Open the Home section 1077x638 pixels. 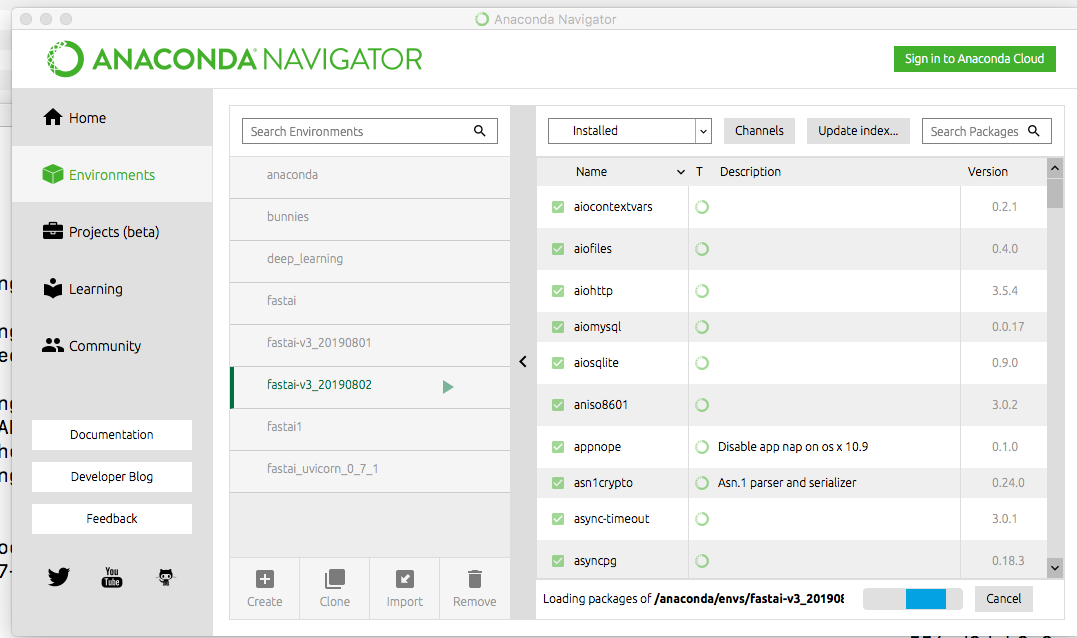(x=112, y=117)
